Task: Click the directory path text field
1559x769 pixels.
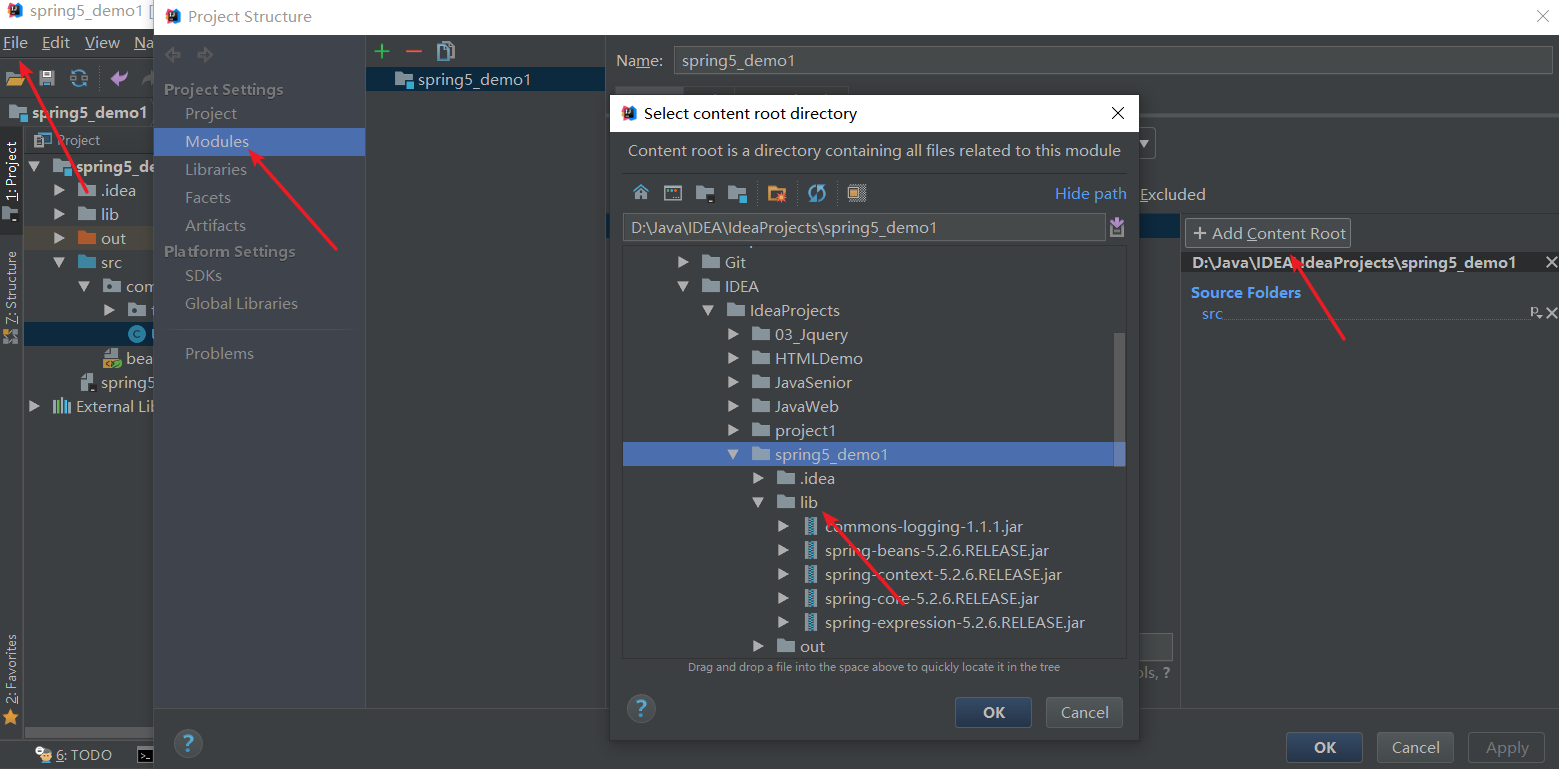Action: 864,227
